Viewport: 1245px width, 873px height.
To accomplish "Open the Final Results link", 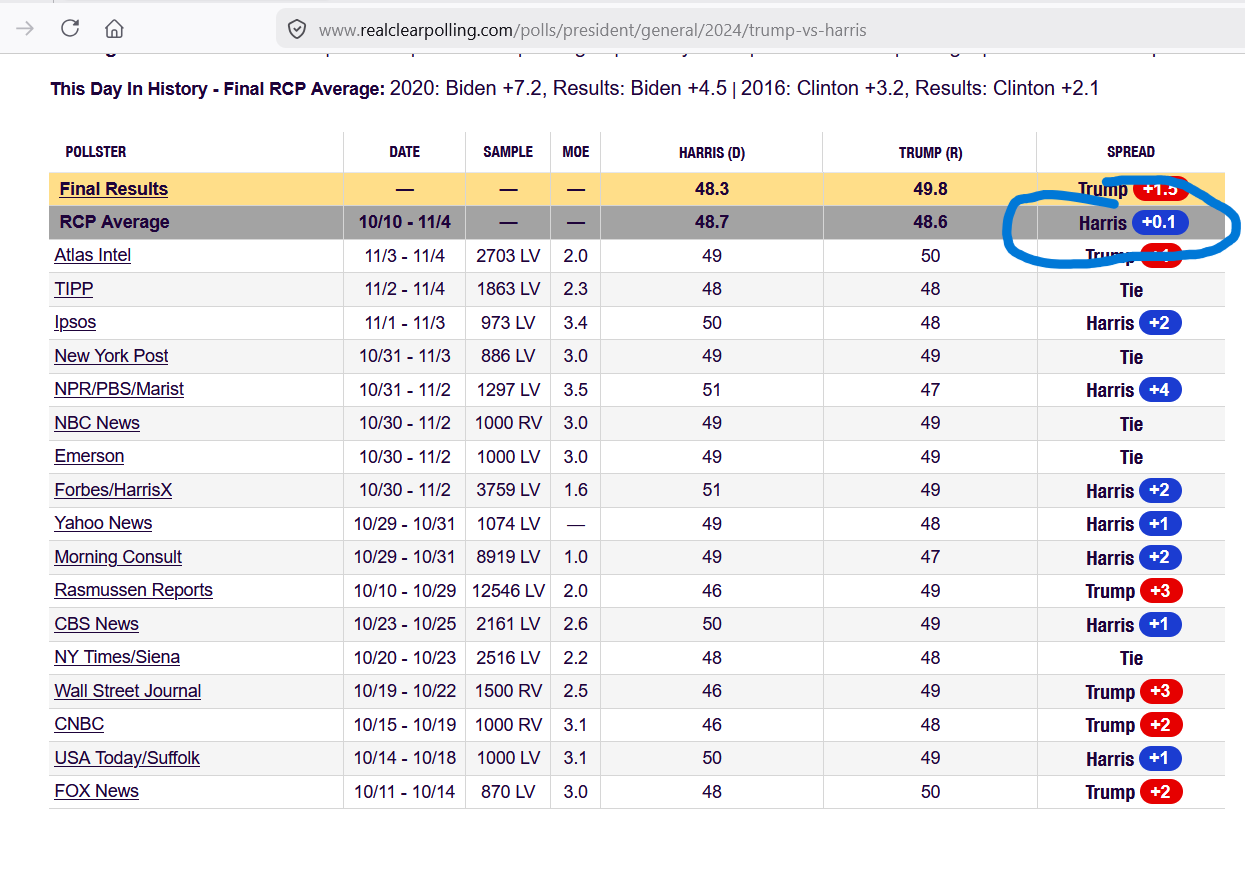I will click(113, 189).
